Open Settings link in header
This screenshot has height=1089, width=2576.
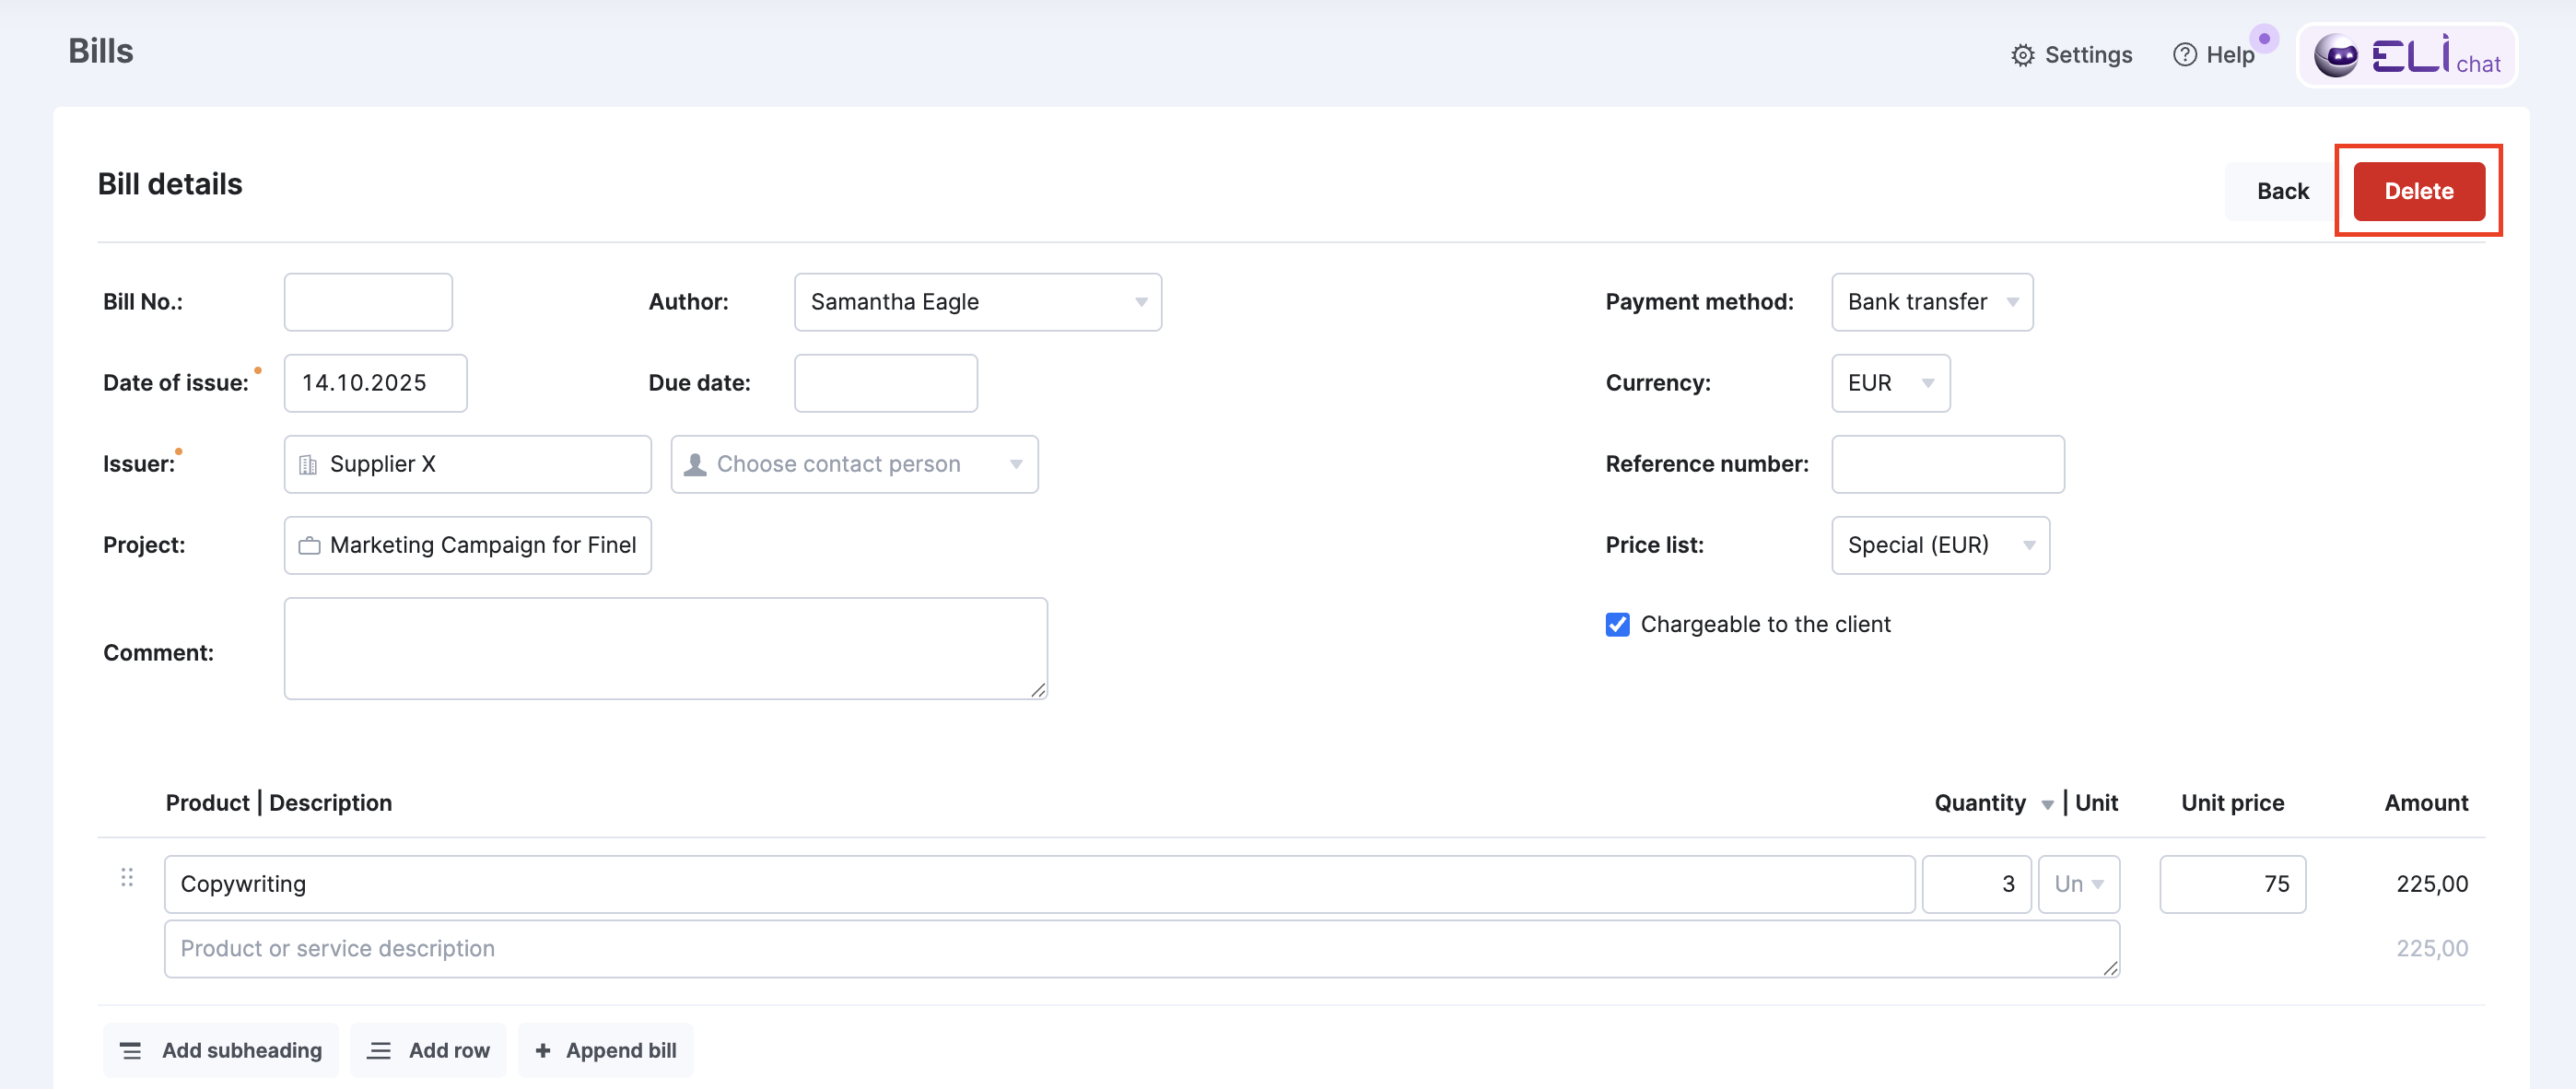click(x=2071, y=55)
